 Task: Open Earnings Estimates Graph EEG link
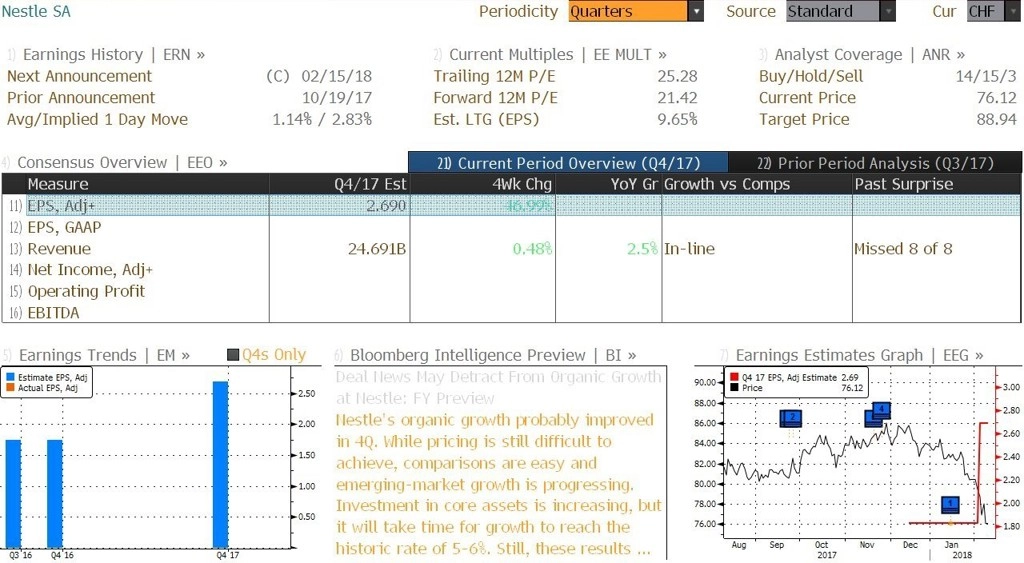click(x=859, y=355)
